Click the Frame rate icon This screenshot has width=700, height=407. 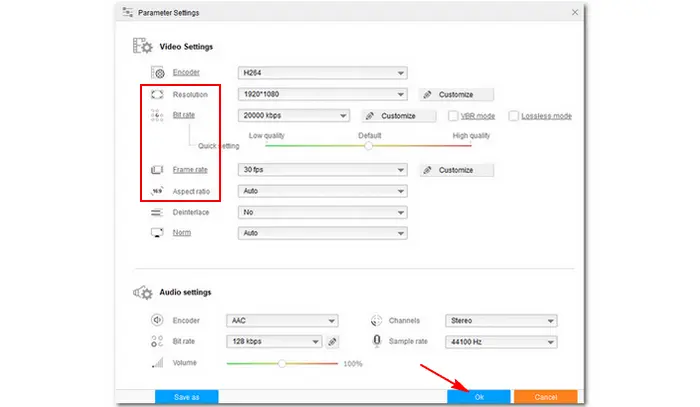tap(157, 170)
